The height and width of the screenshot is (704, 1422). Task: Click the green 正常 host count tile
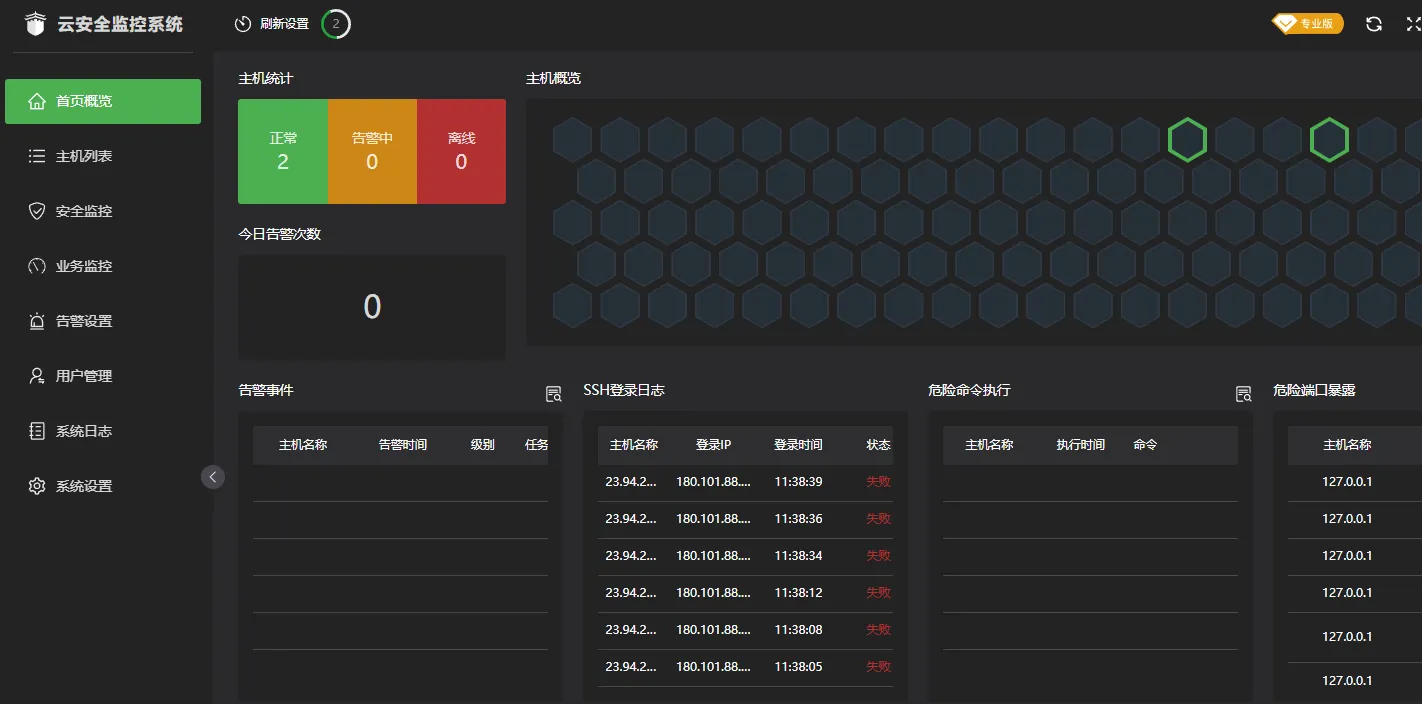pos(283,151)
